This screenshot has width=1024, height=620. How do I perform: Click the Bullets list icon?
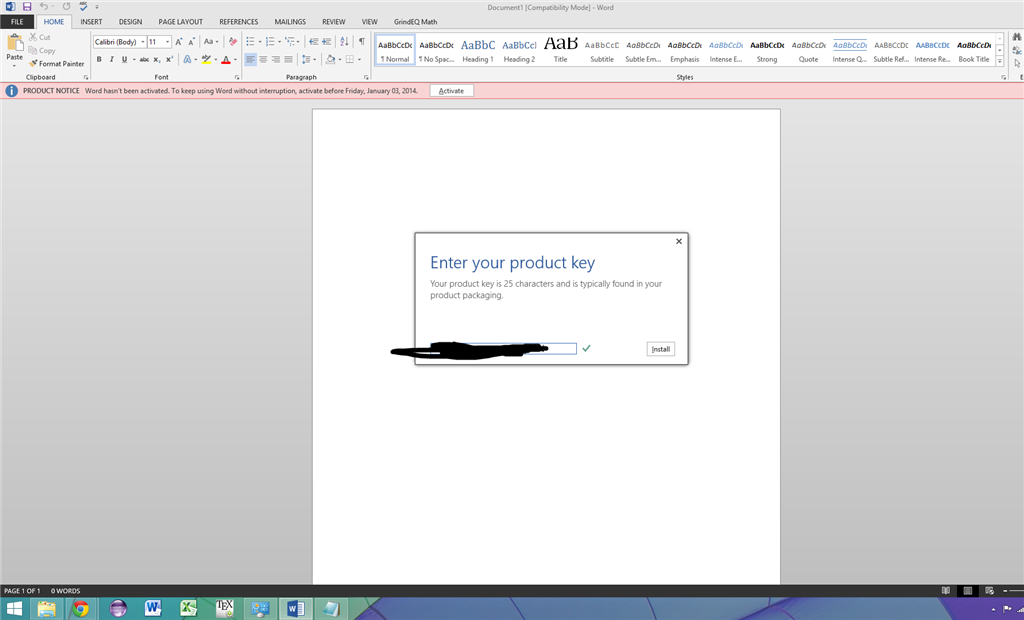250,42
